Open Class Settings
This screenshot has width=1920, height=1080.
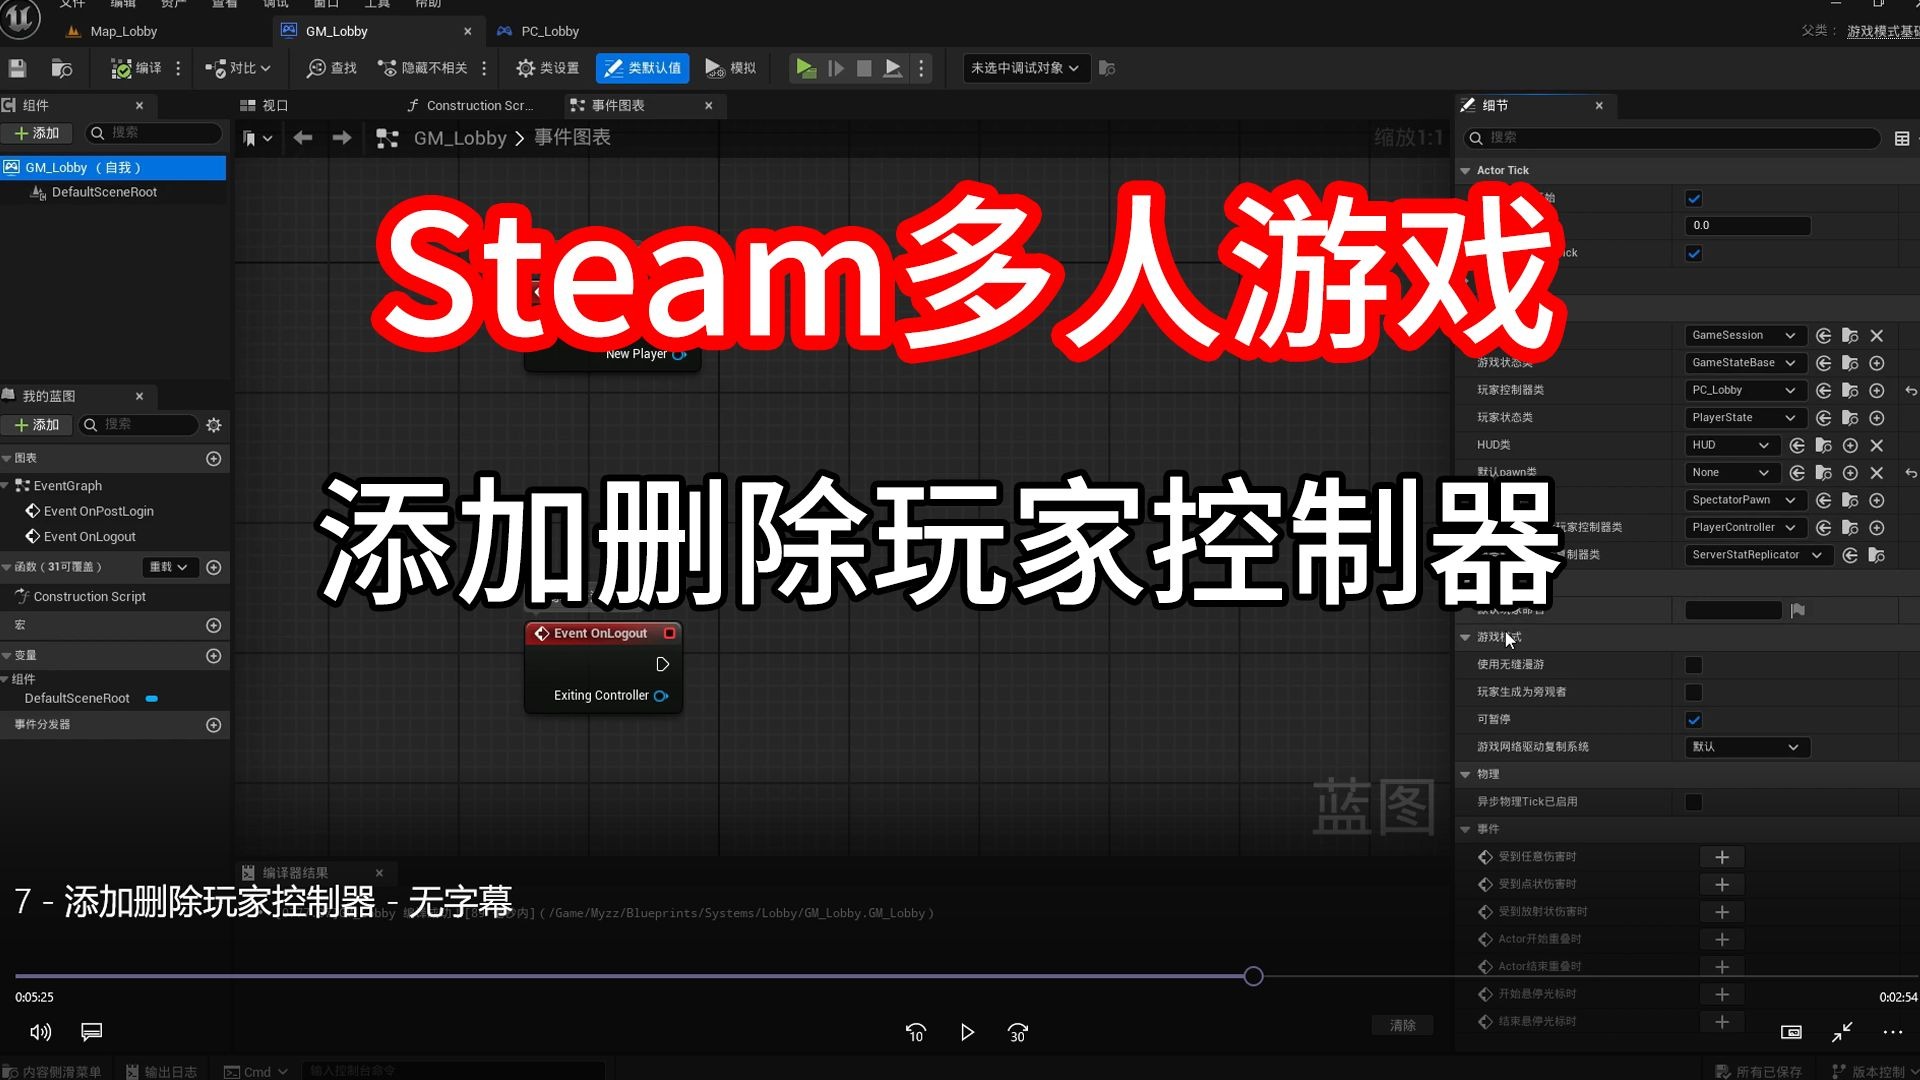(548, 68)
